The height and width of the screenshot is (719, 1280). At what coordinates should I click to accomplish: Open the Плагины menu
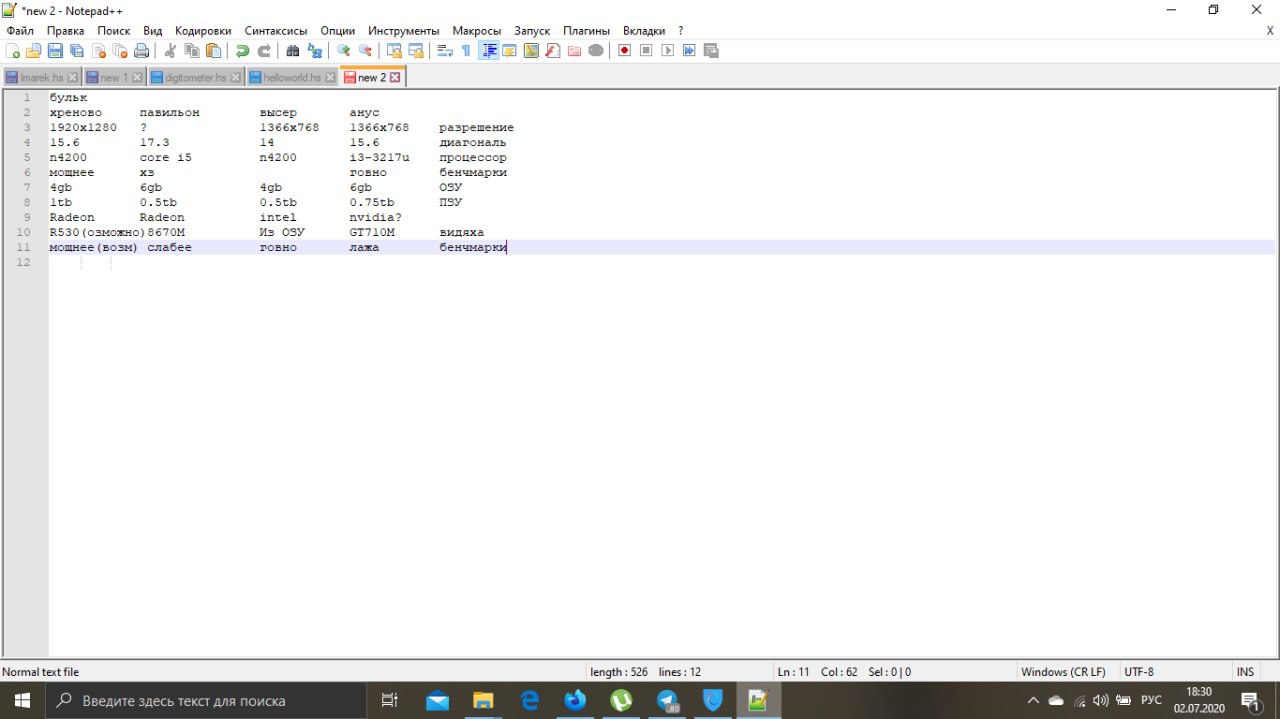[x=586, y=31]
